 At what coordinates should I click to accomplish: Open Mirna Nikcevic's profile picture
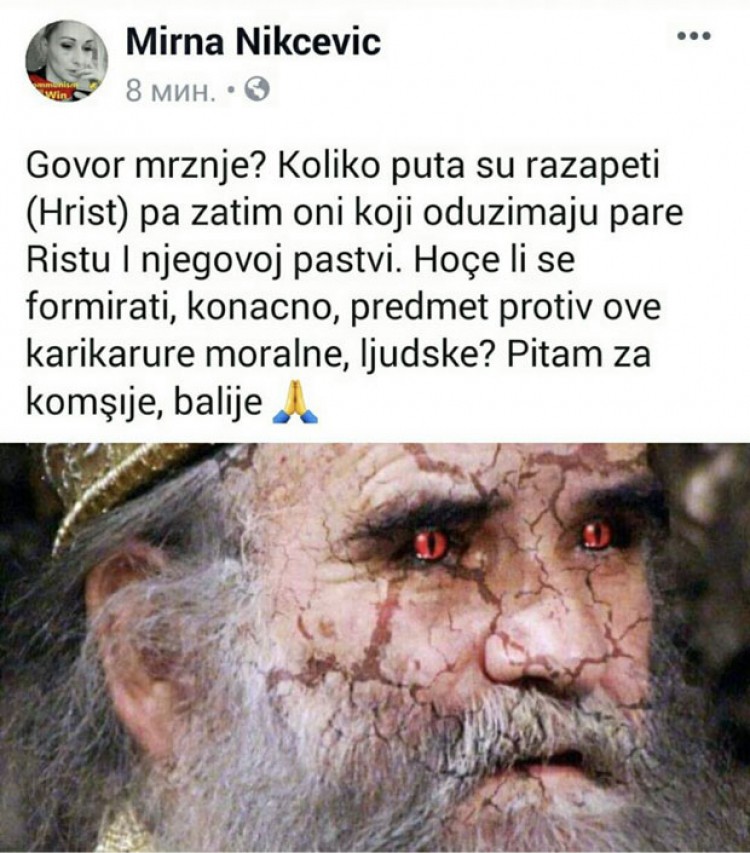click(66, 61)
